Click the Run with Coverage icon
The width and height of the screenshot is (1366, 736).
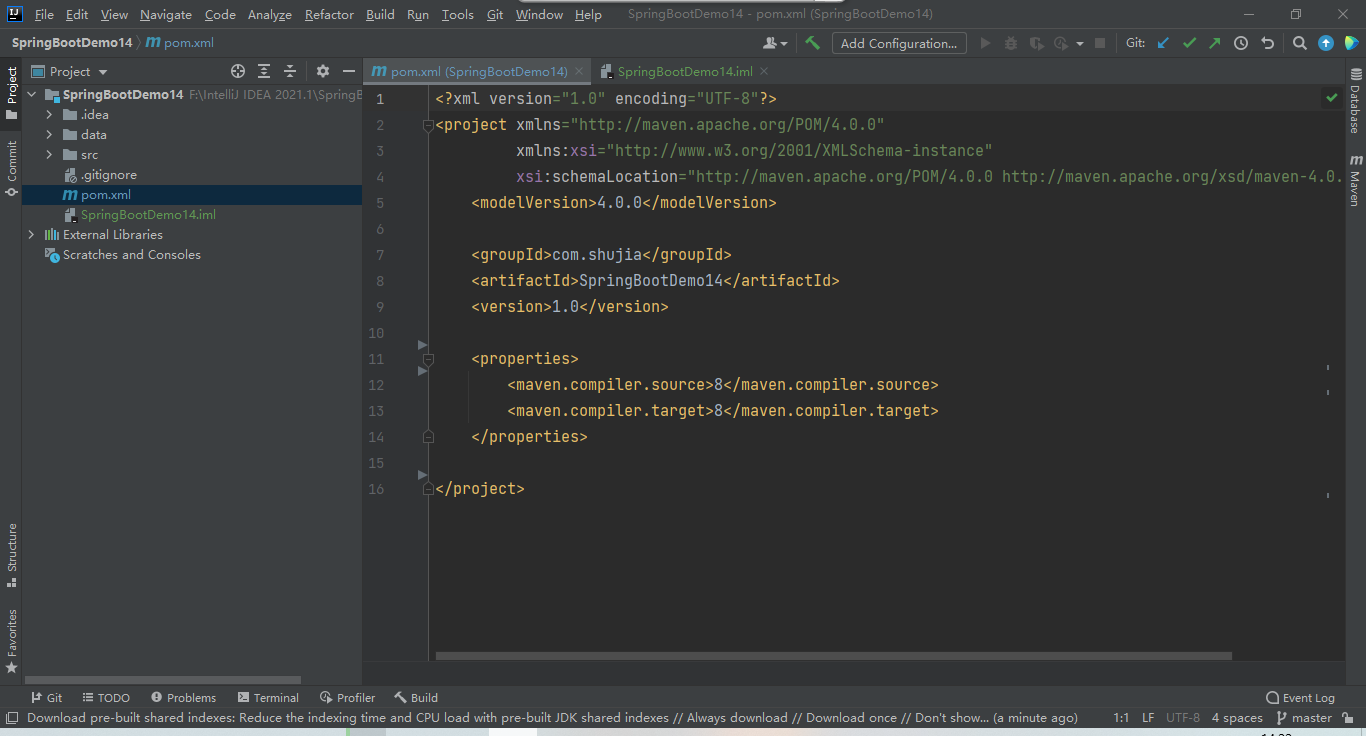click(x=1036, y=43)
